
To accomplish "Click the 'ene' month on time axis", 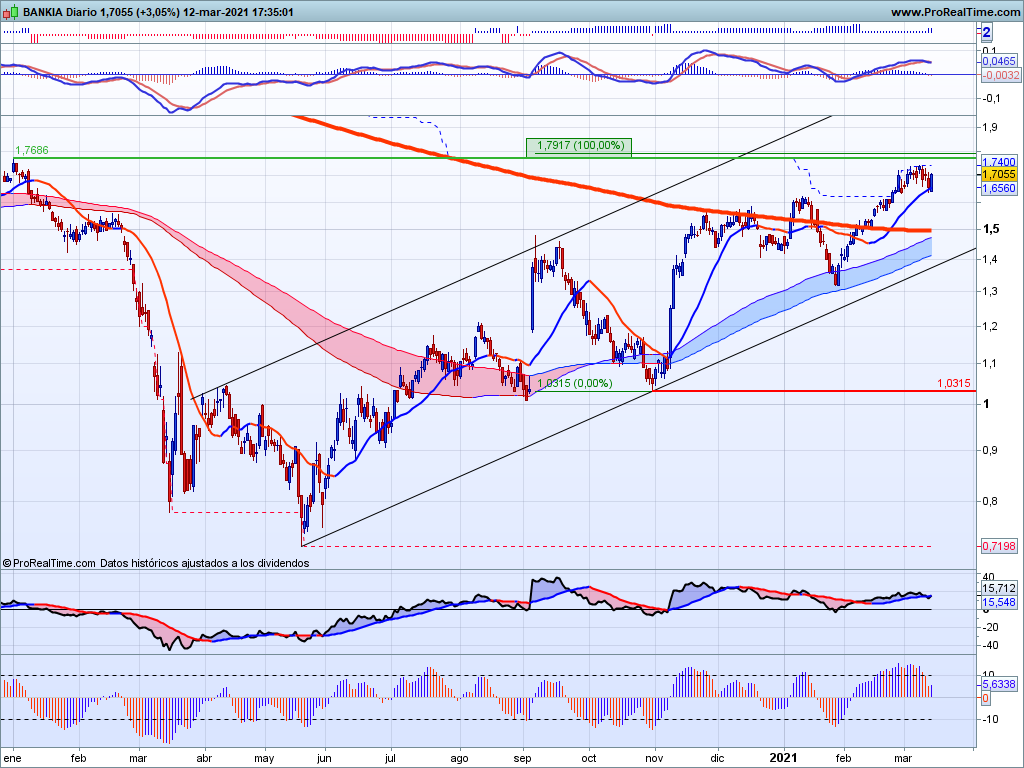I will 12,758.
